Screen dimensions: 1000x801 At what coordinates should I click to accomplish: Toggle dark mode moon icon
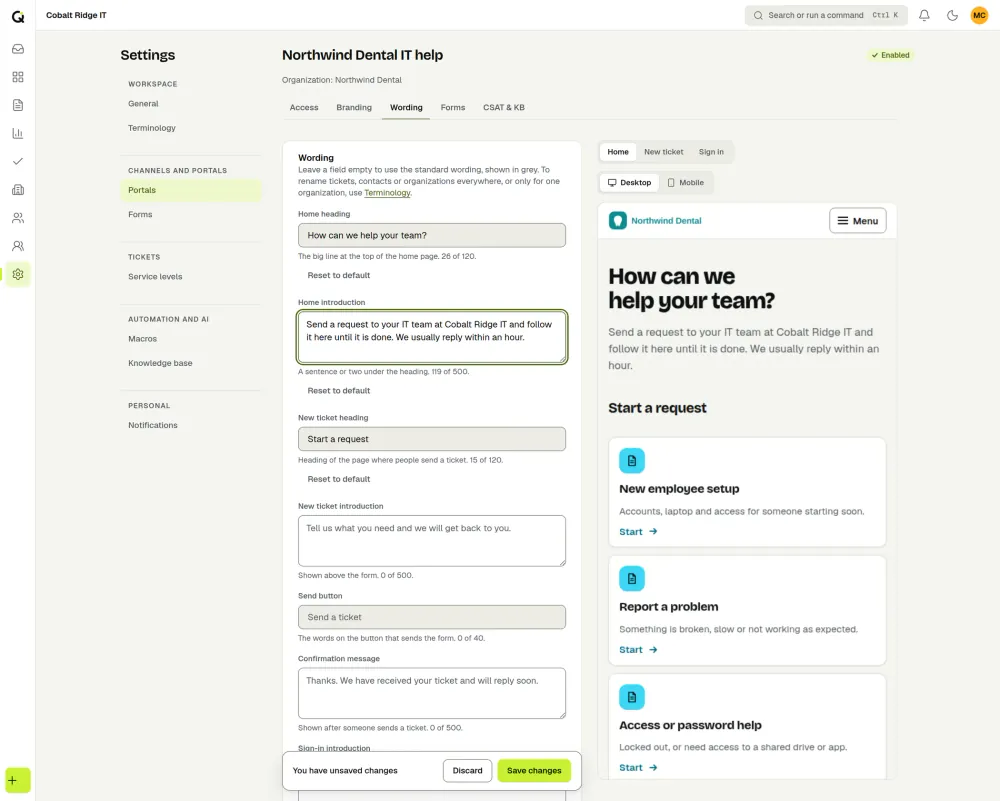click(x=952, y=15)
